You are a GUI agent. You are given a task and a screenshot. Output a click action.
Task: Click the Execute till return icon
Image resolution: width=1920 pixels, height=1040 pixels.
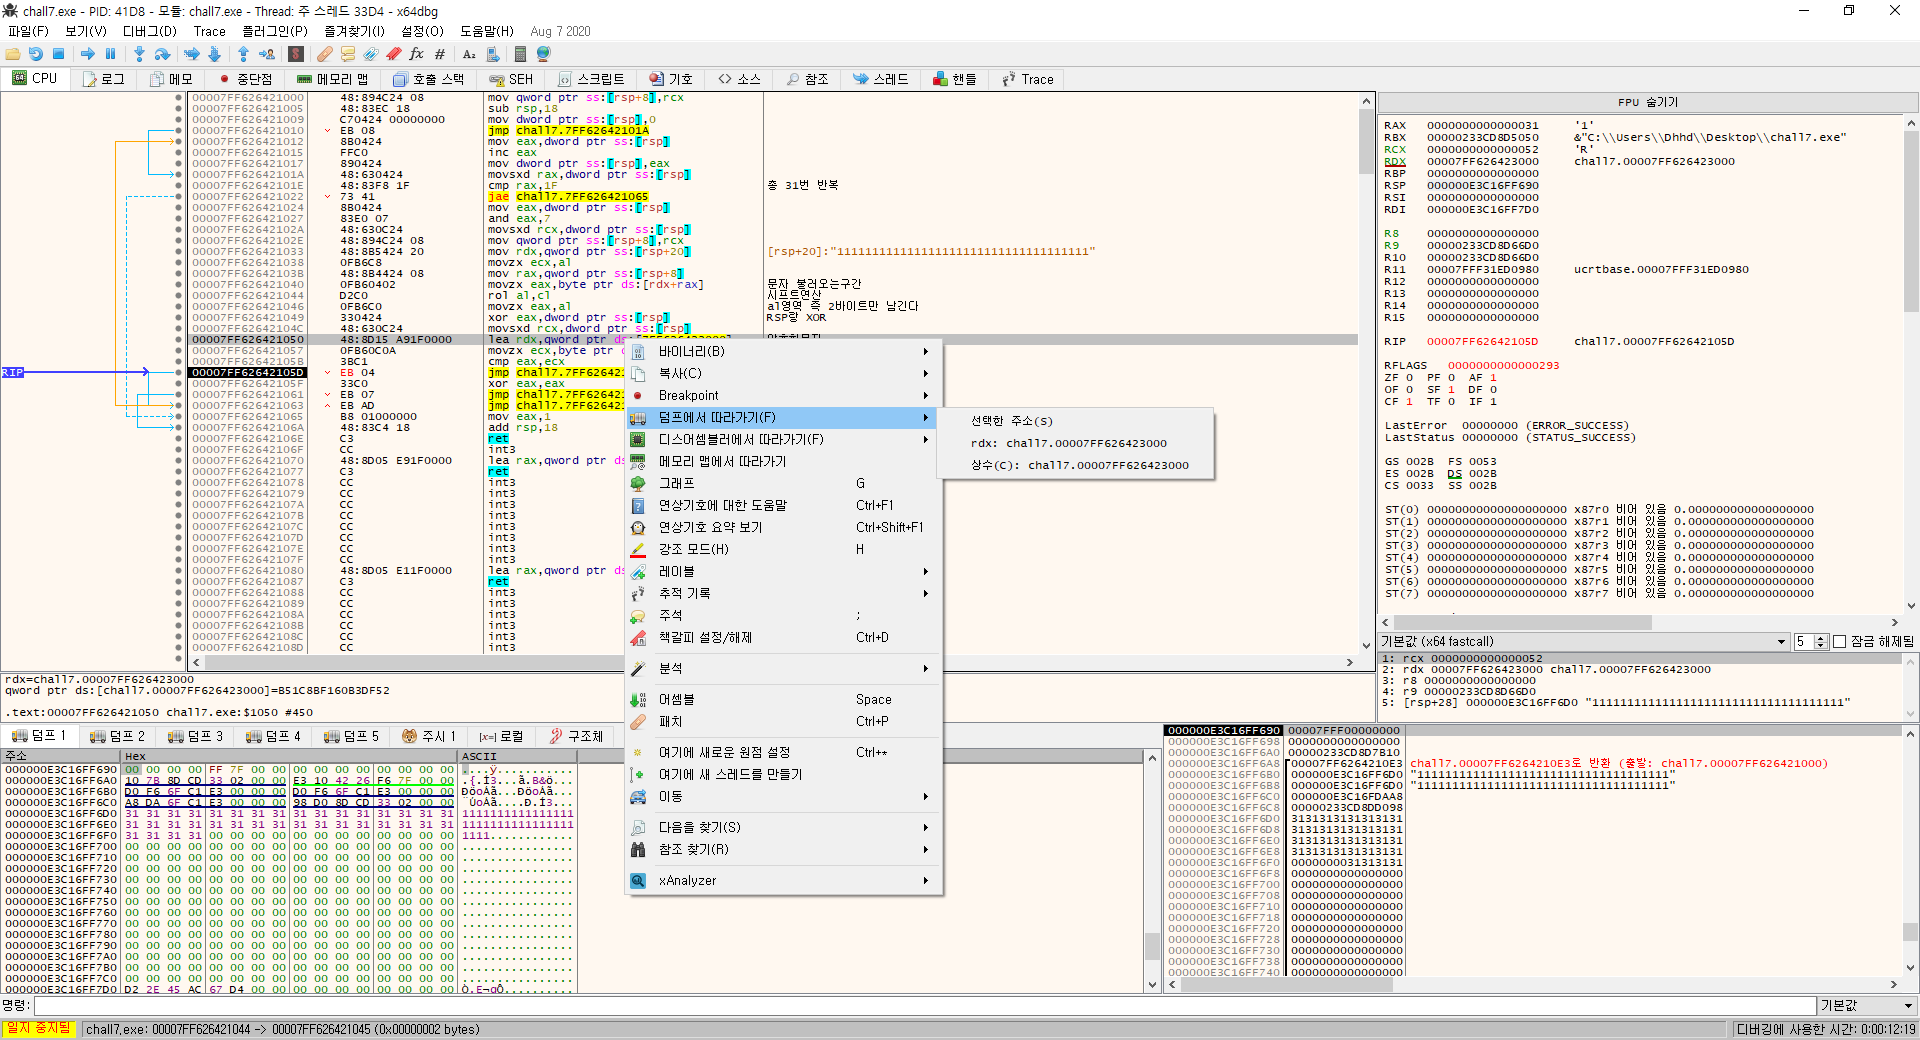pyautogui.click(x=243, y=54)
